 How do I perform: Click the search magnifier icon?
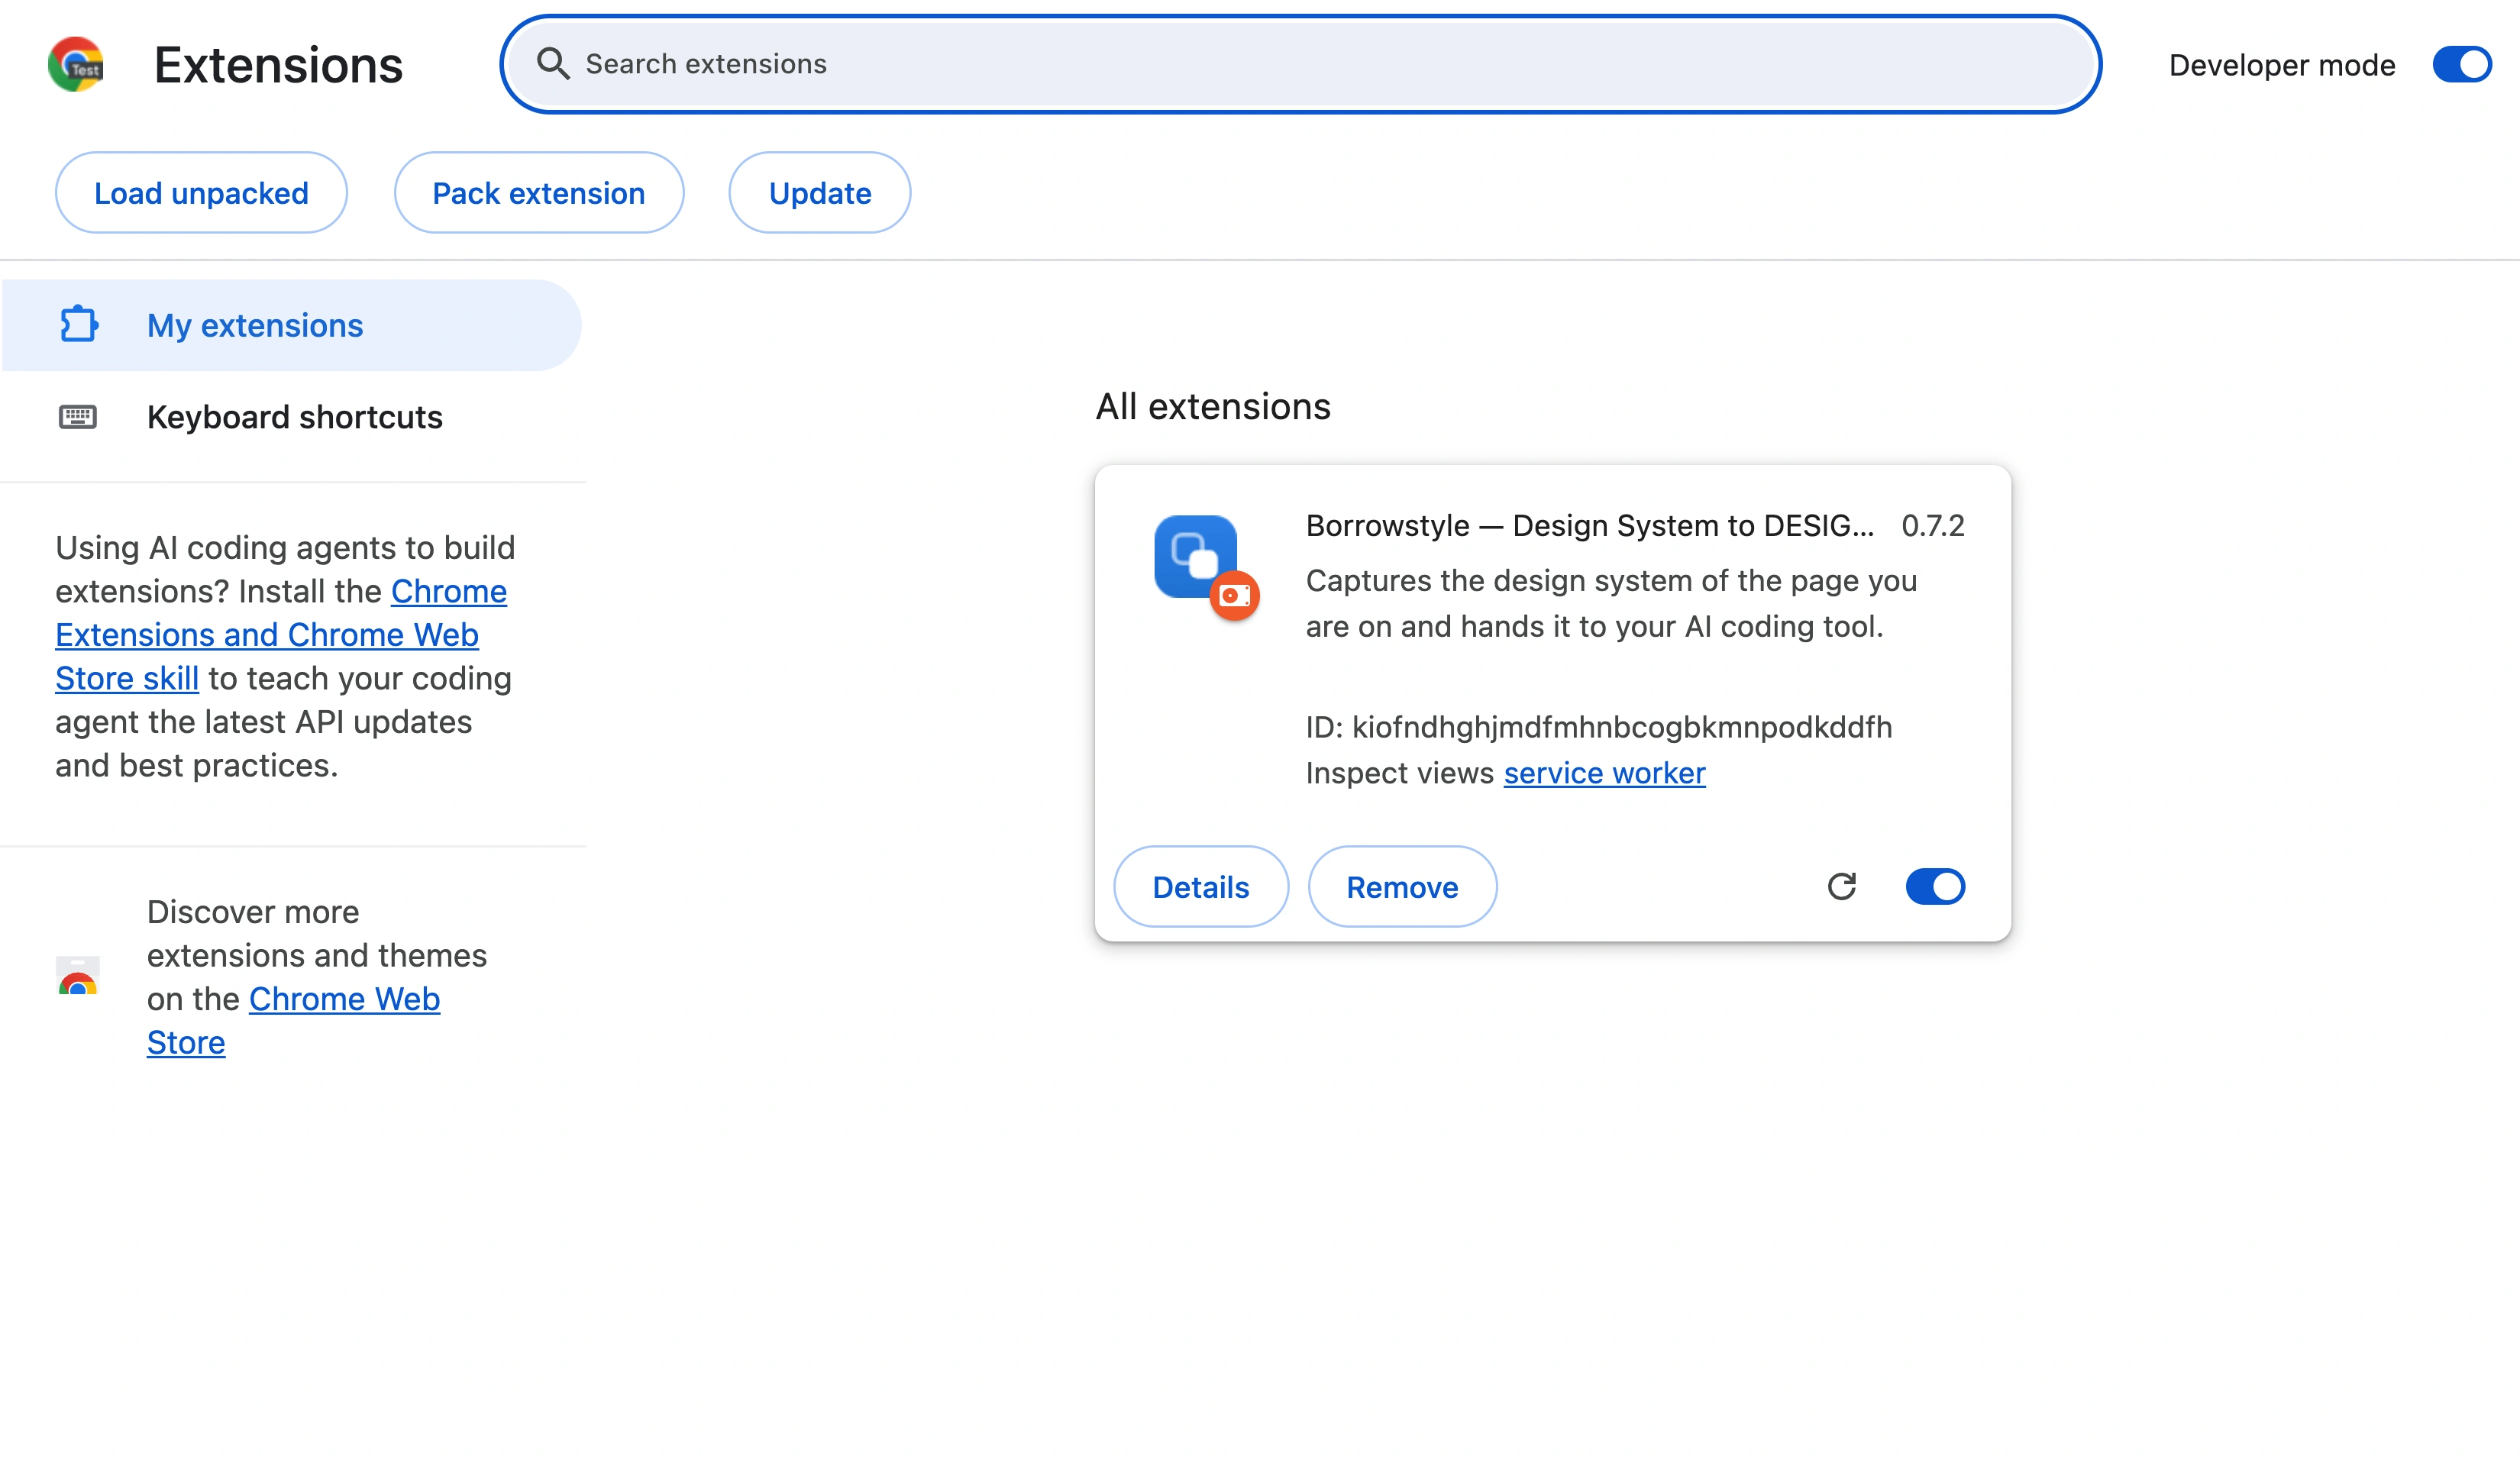(x=553, y=64)
